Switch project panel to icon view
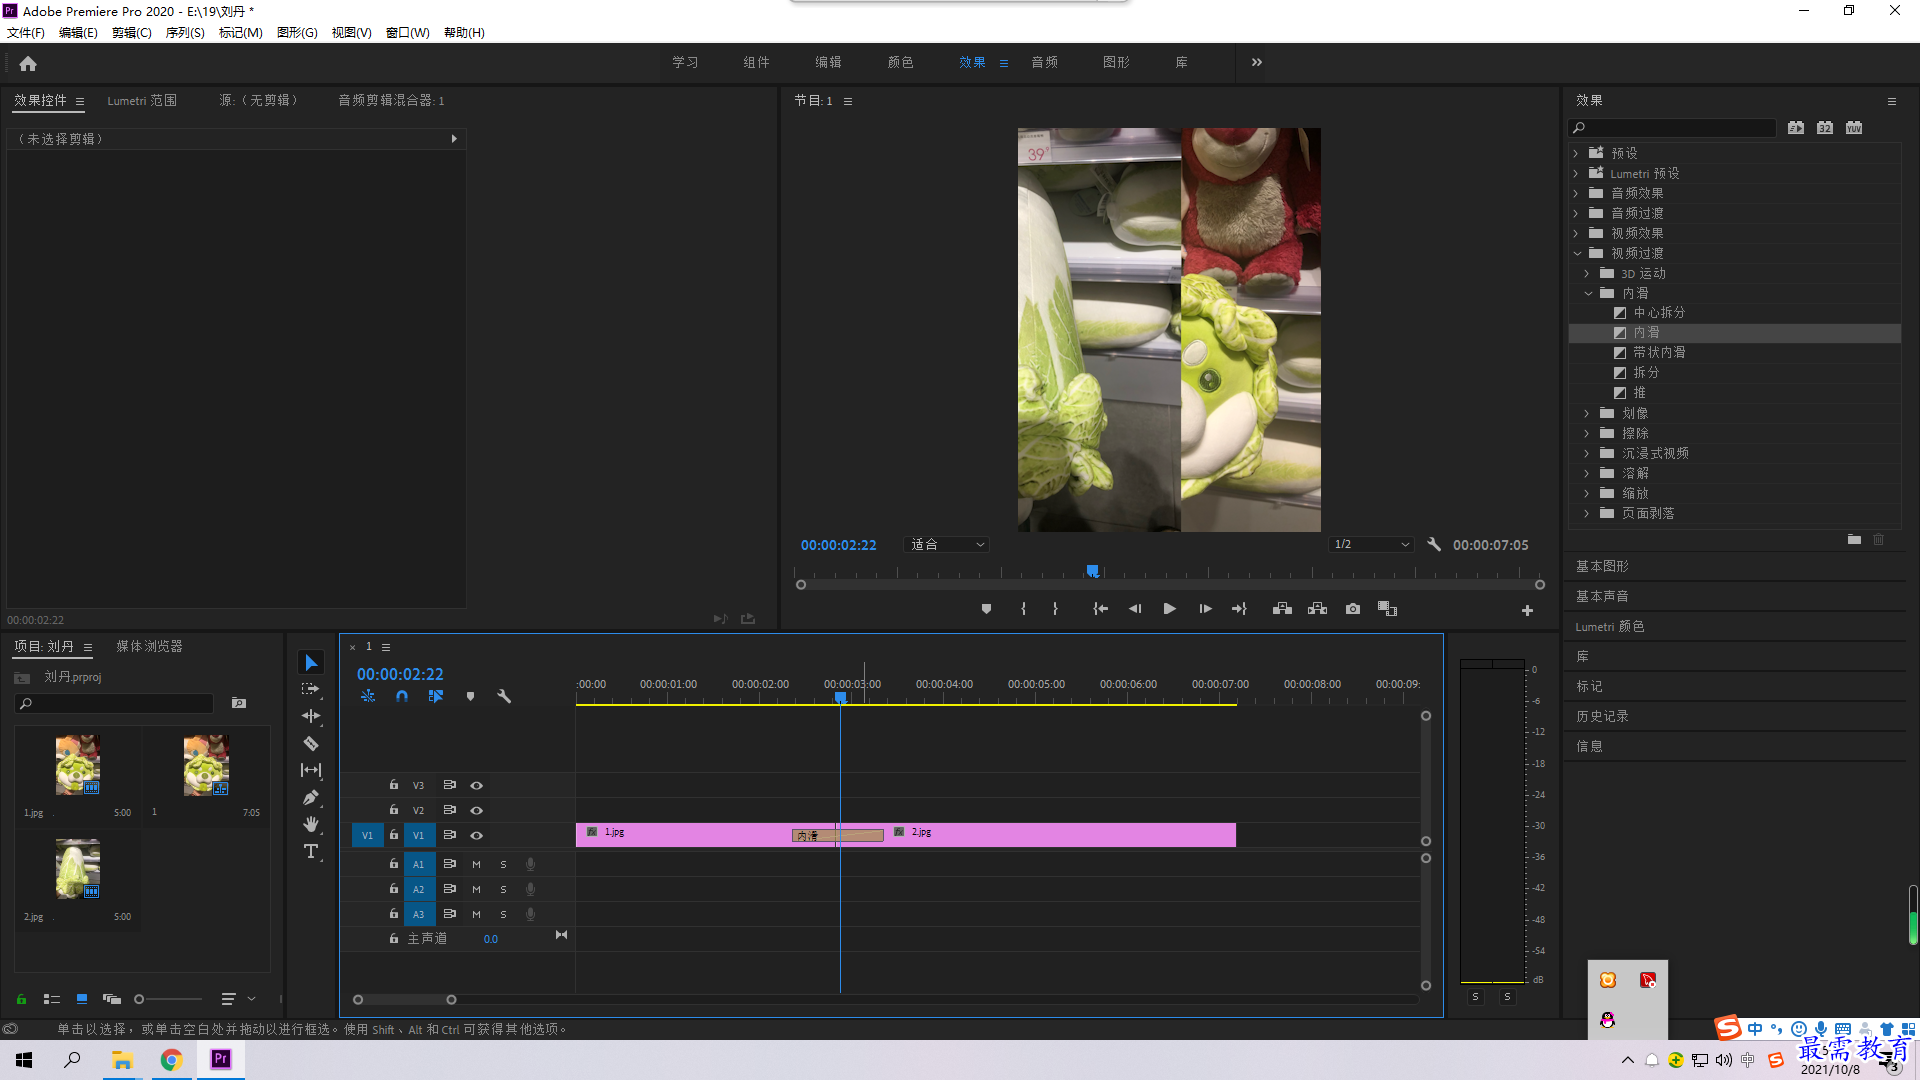Image resolution: width=1920 pixels, height=1080 pixels. (82, 999)
